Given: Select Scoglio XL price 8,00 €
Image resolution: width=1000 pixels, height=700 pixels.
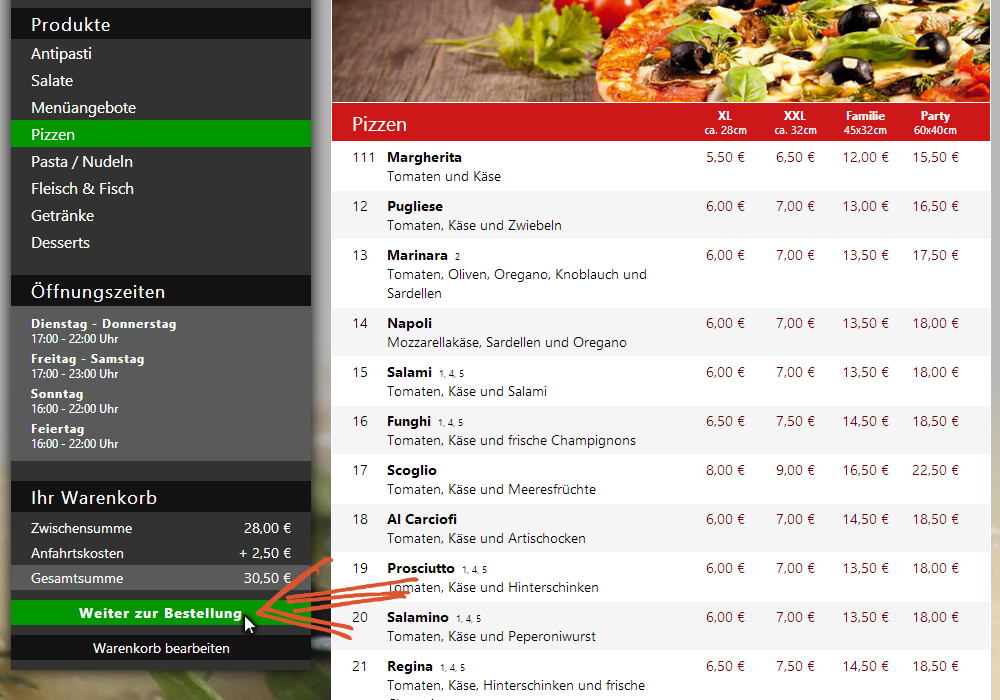Looking at the screenshot, I should (x=725, y=471).
